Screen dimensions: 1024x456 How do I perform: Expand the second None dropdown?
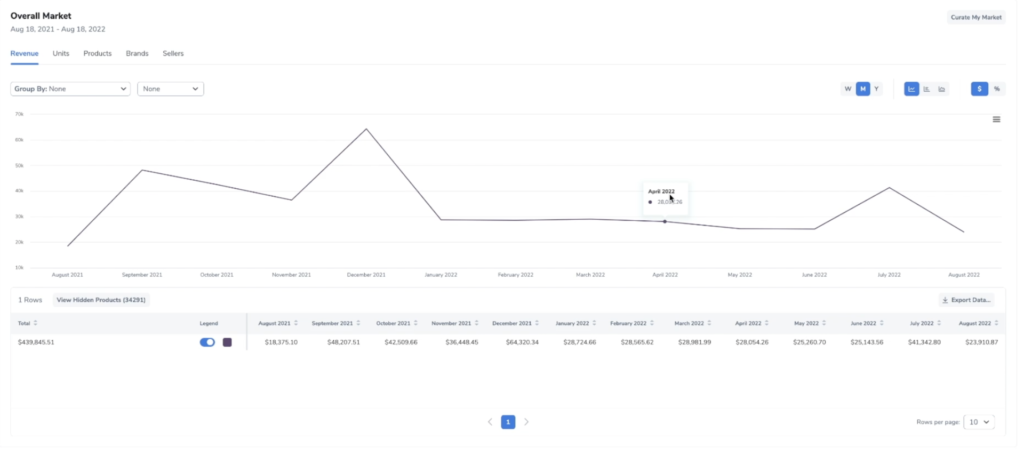[170, 89]
